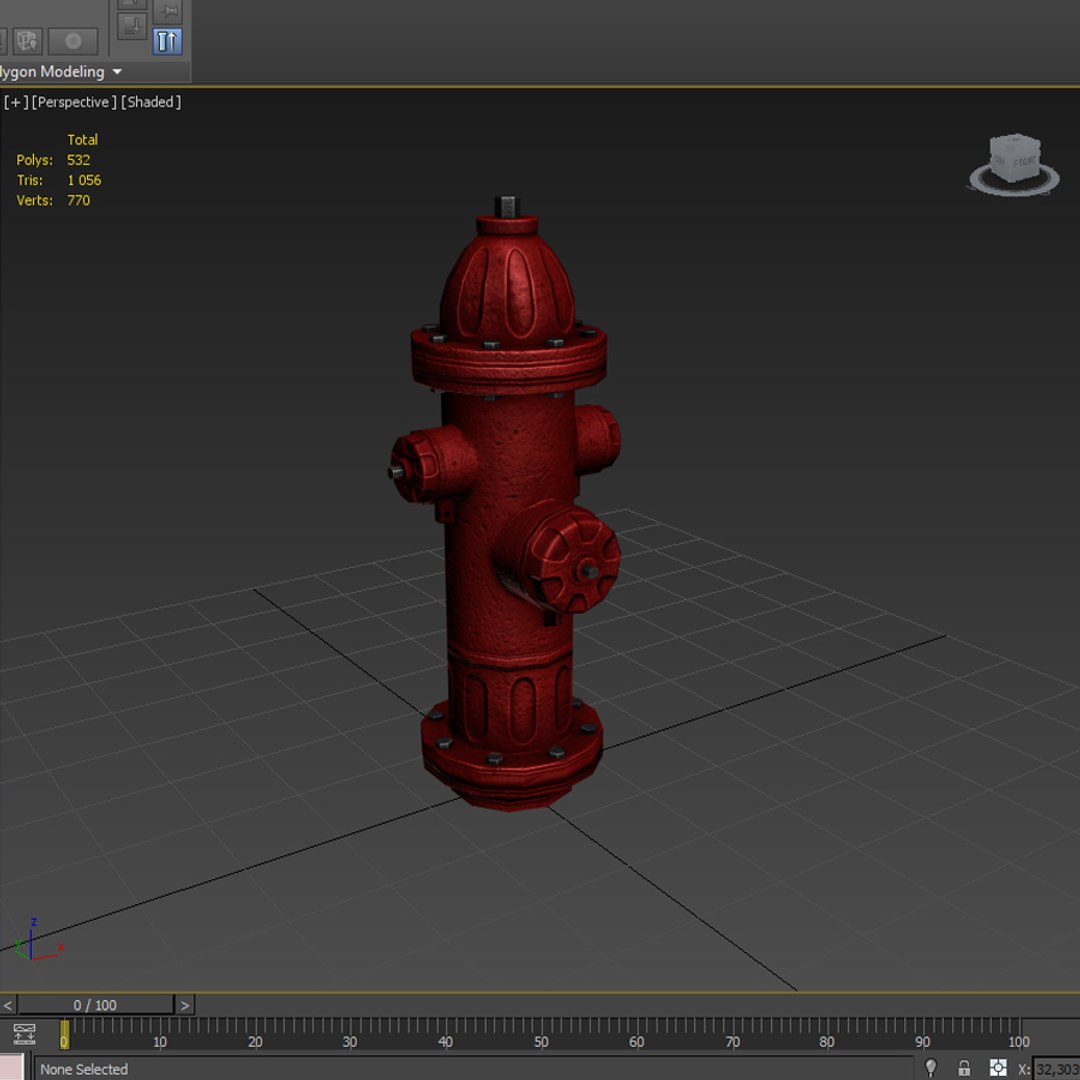Toggle the Selection Lock padlock icon
The image size is (1080, 1080).
964,1068
